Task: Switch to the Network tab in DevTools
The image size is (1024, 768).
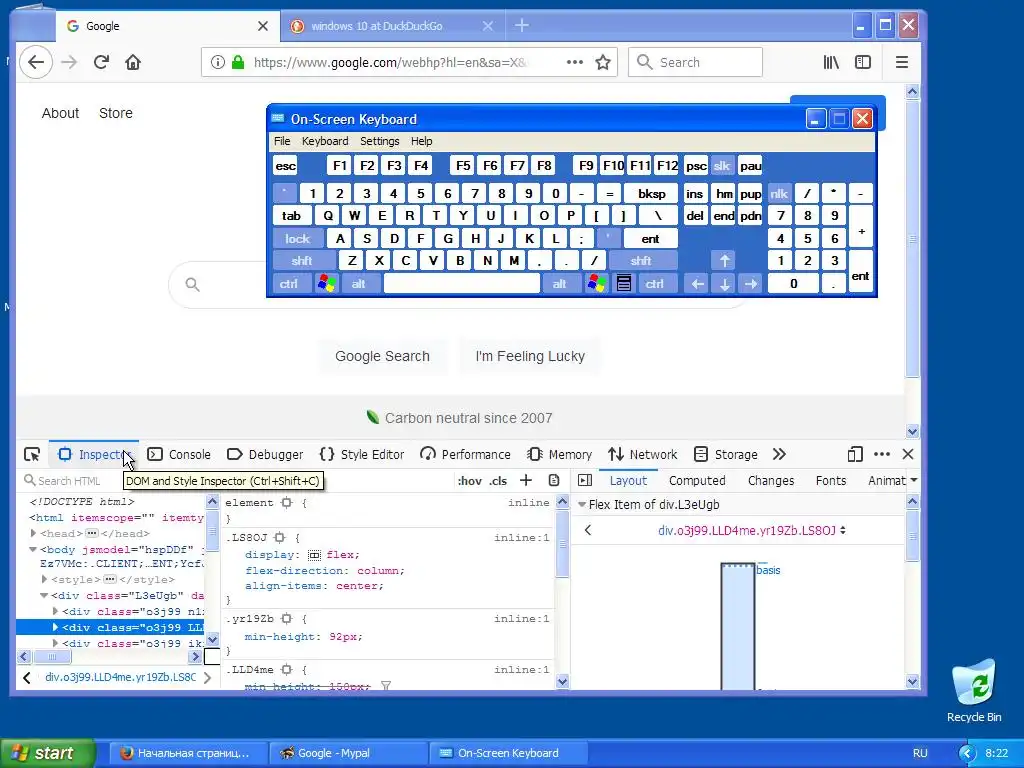Action: pyautogui.click(x=643, y=455)
